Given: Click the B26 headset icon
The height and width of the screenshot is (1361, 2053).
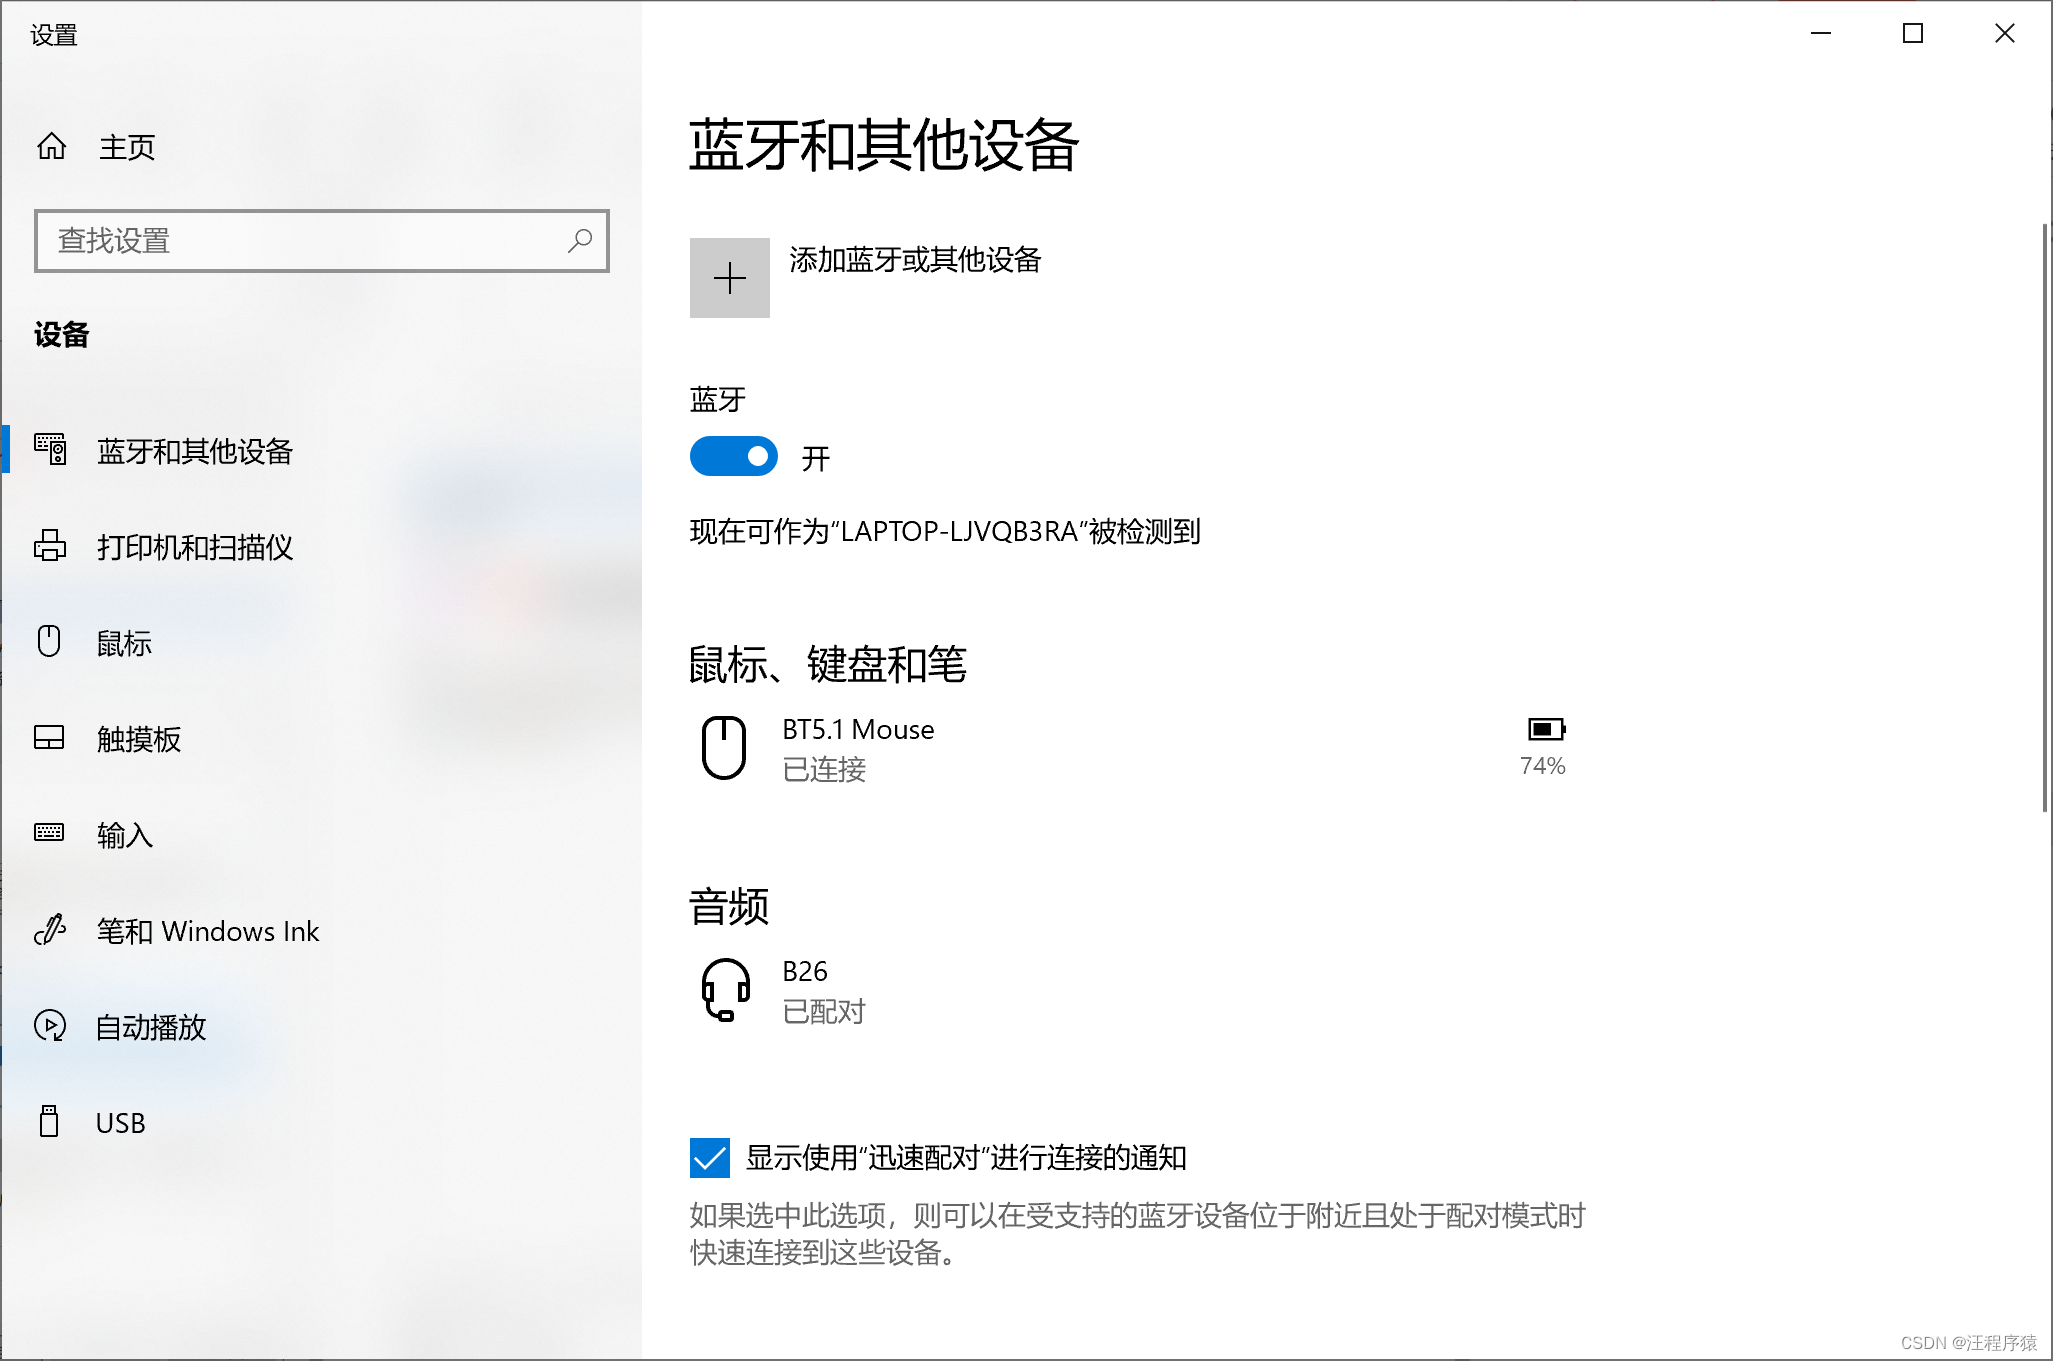Looking at the screenshot, I should (x=725, y=989).
